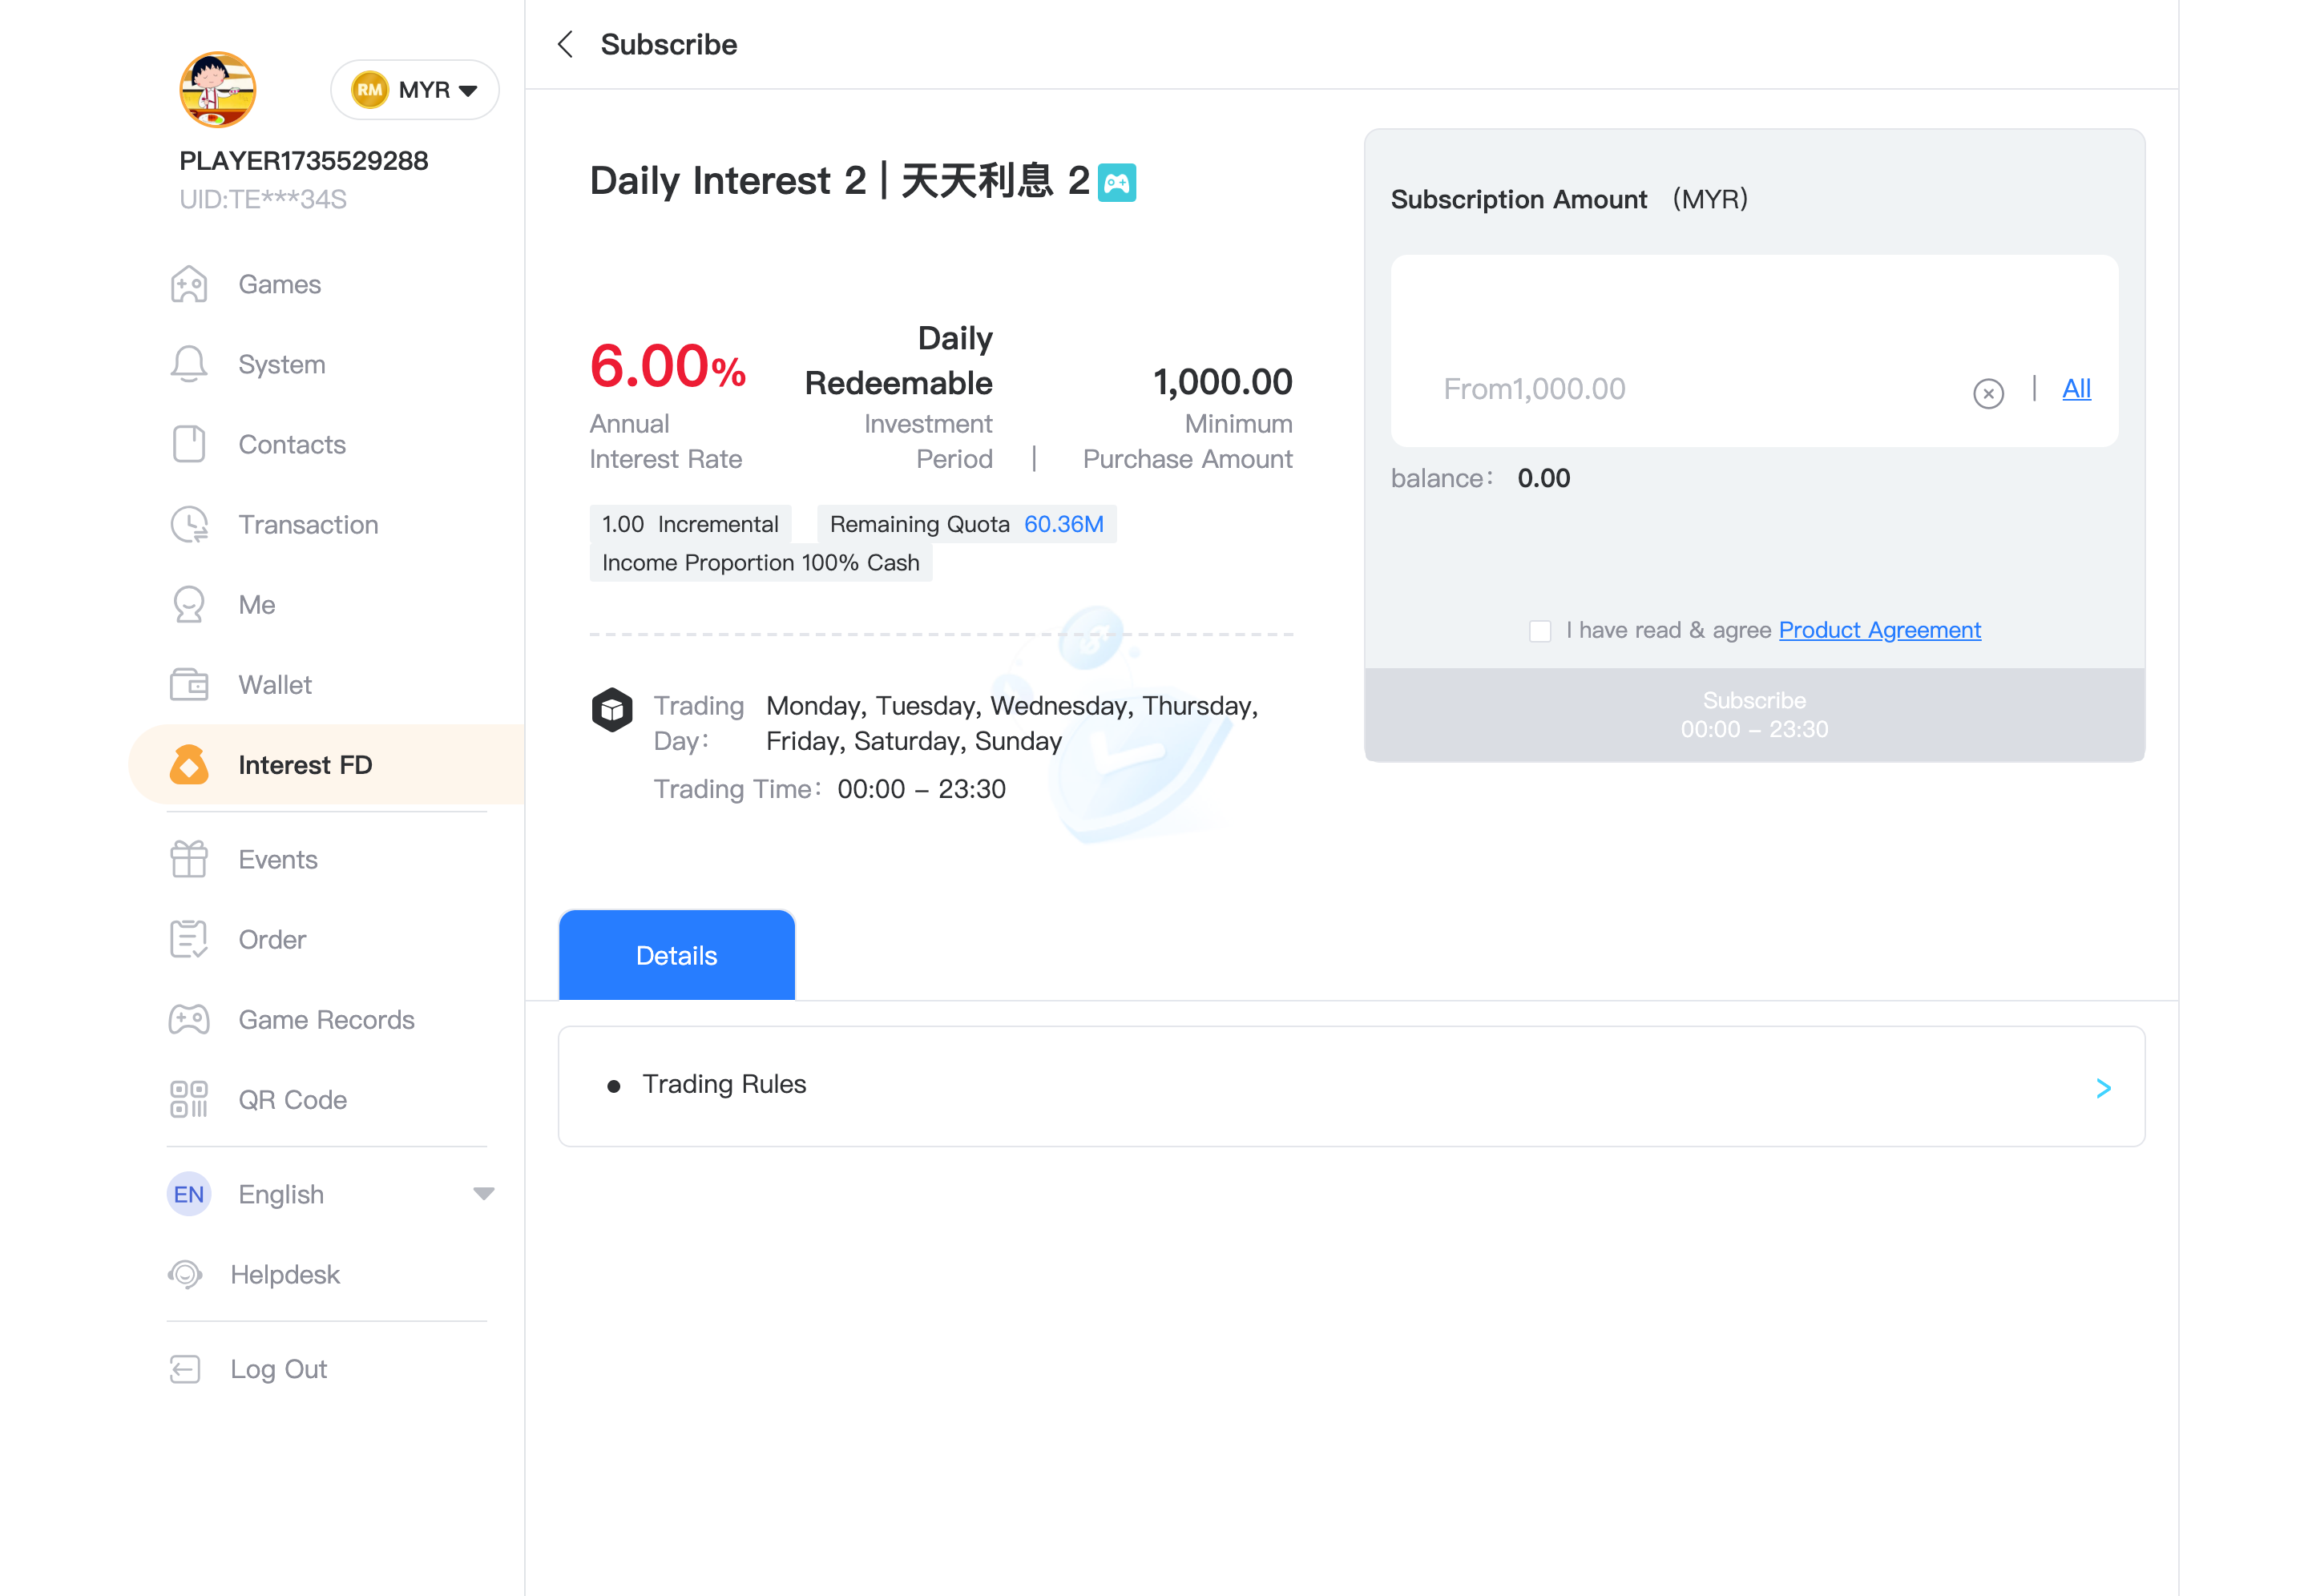2308x1596 pixels.
Task: Expand Trading Rules with the chevron
Action: pyautogui.click(x=2104, y=1088)
